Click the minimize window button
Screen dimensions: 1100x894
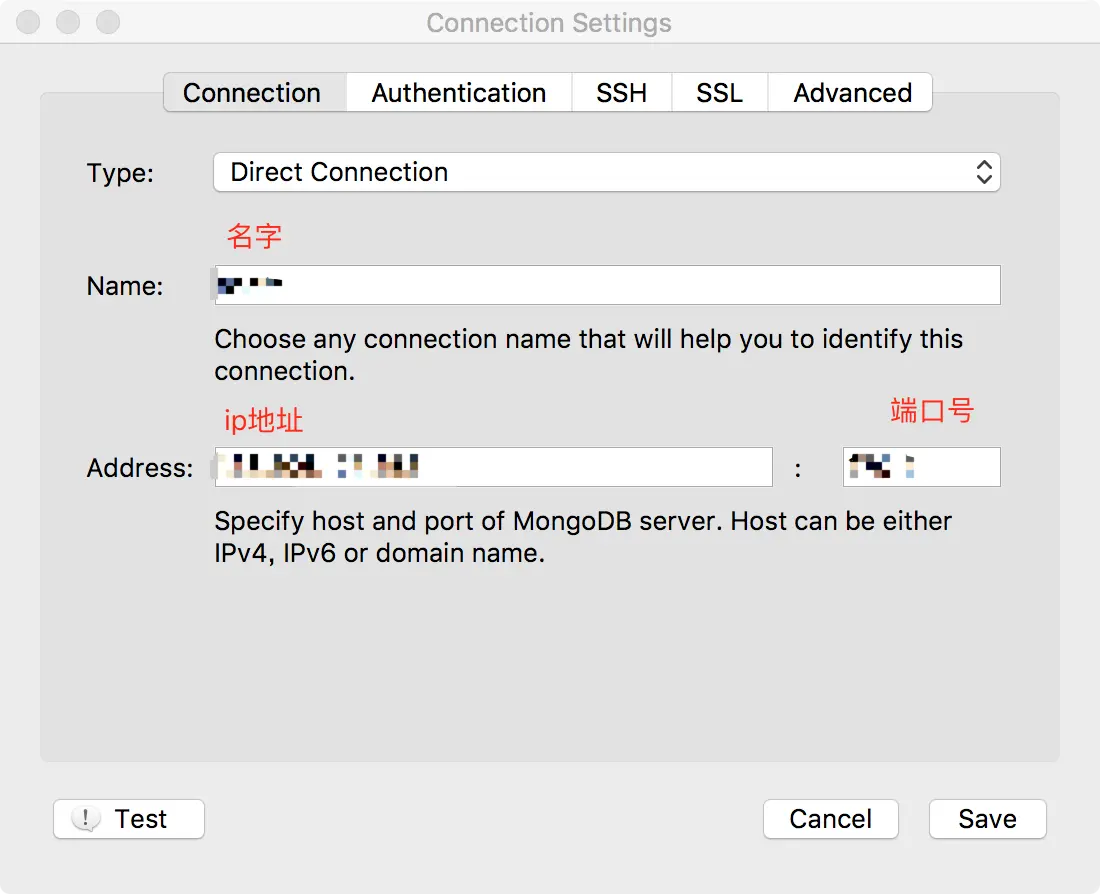(x=68, y=22)
